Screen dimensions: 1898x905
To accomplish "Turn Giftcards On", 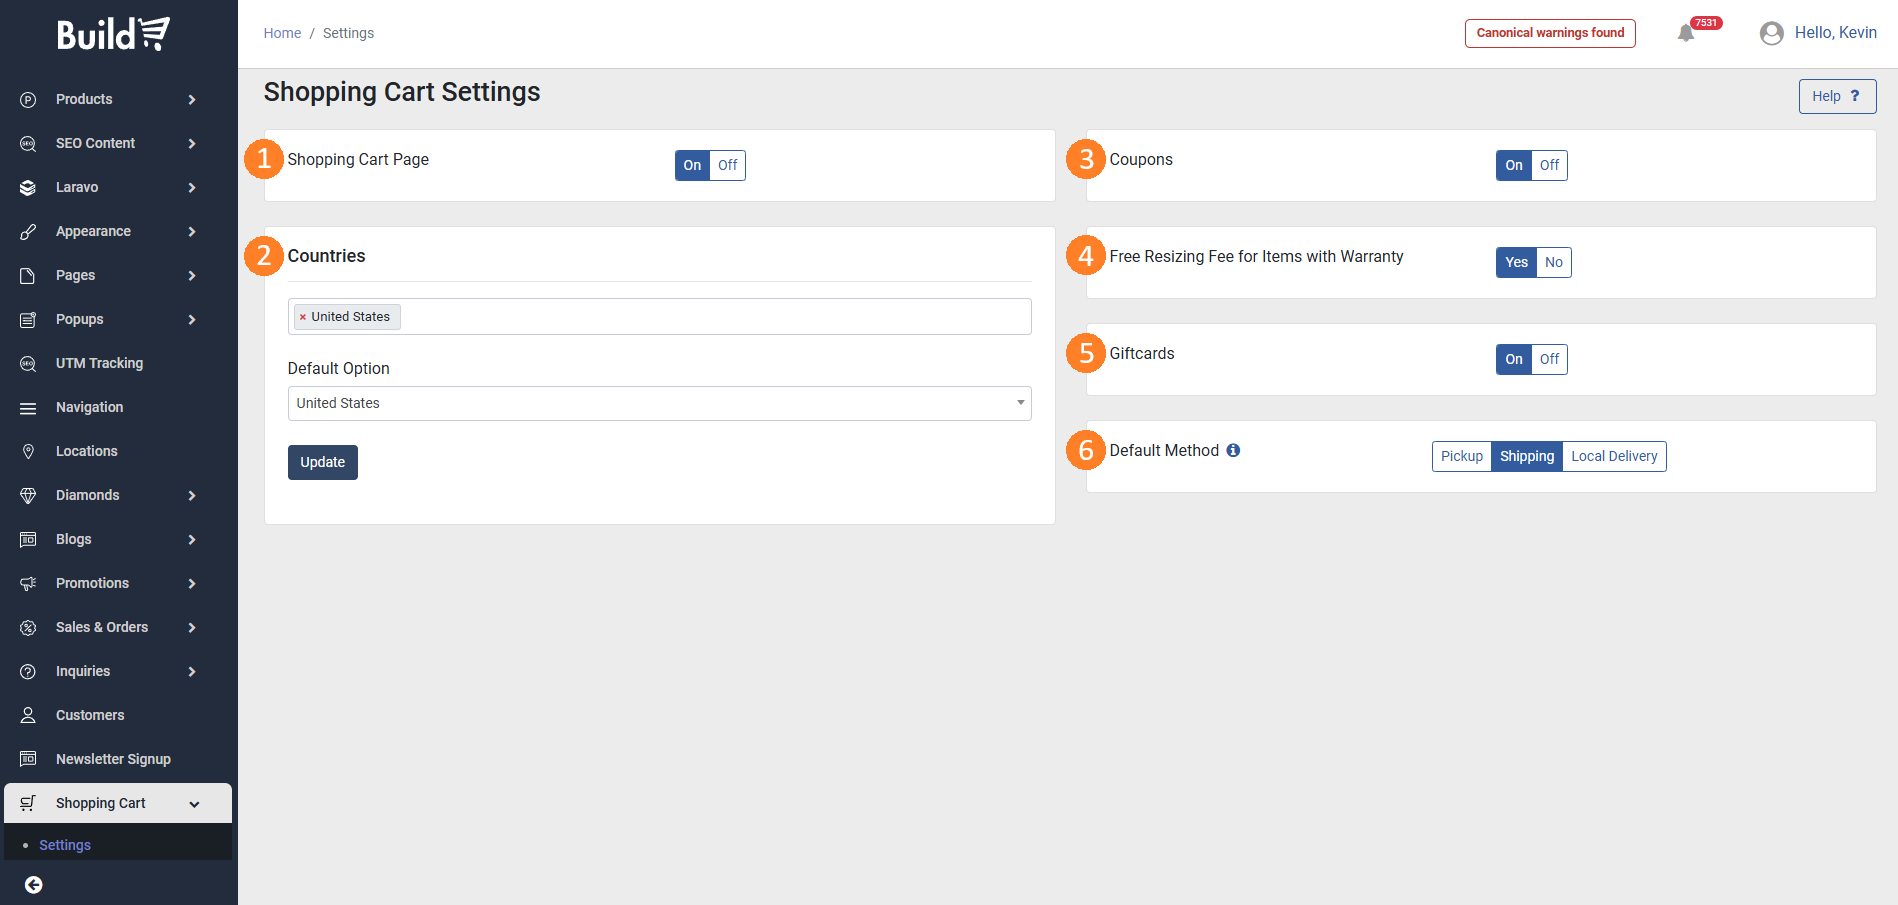I will point(1514,359).
